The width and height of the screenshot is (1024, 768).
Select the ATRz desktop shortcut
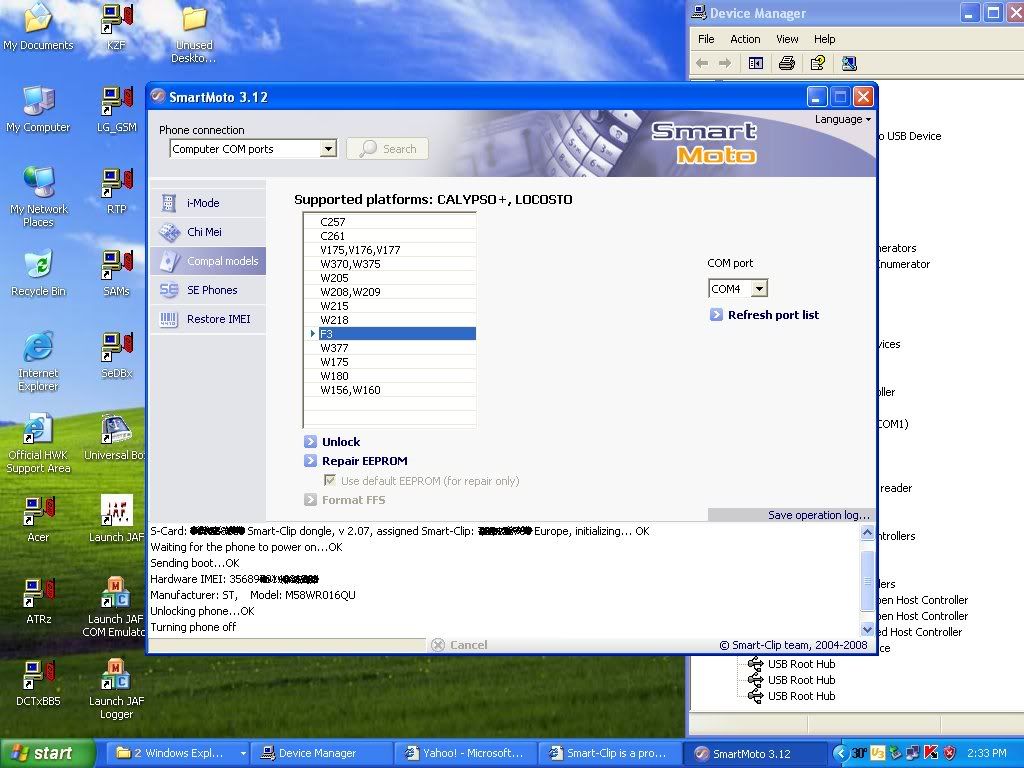point(39,601)
